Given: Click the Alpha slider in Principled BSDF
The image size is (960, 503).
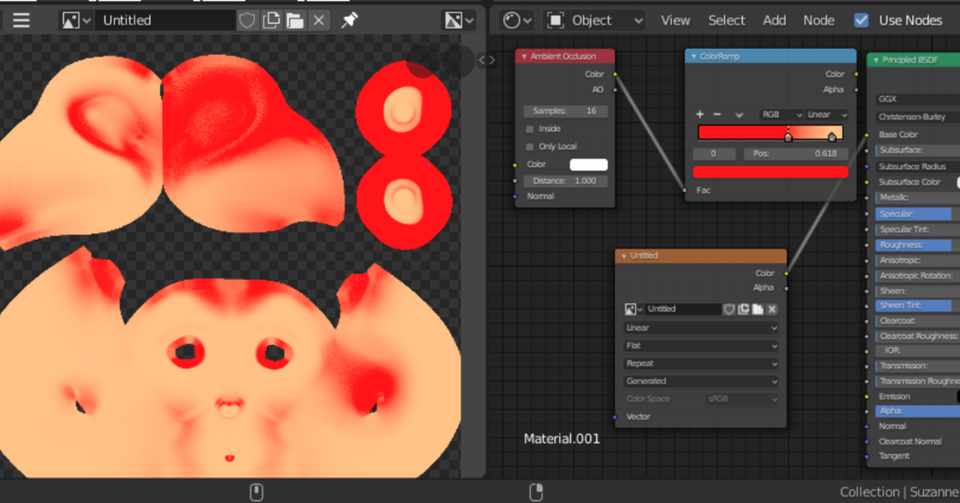Looking at the screenshot, I should point(918,411).
